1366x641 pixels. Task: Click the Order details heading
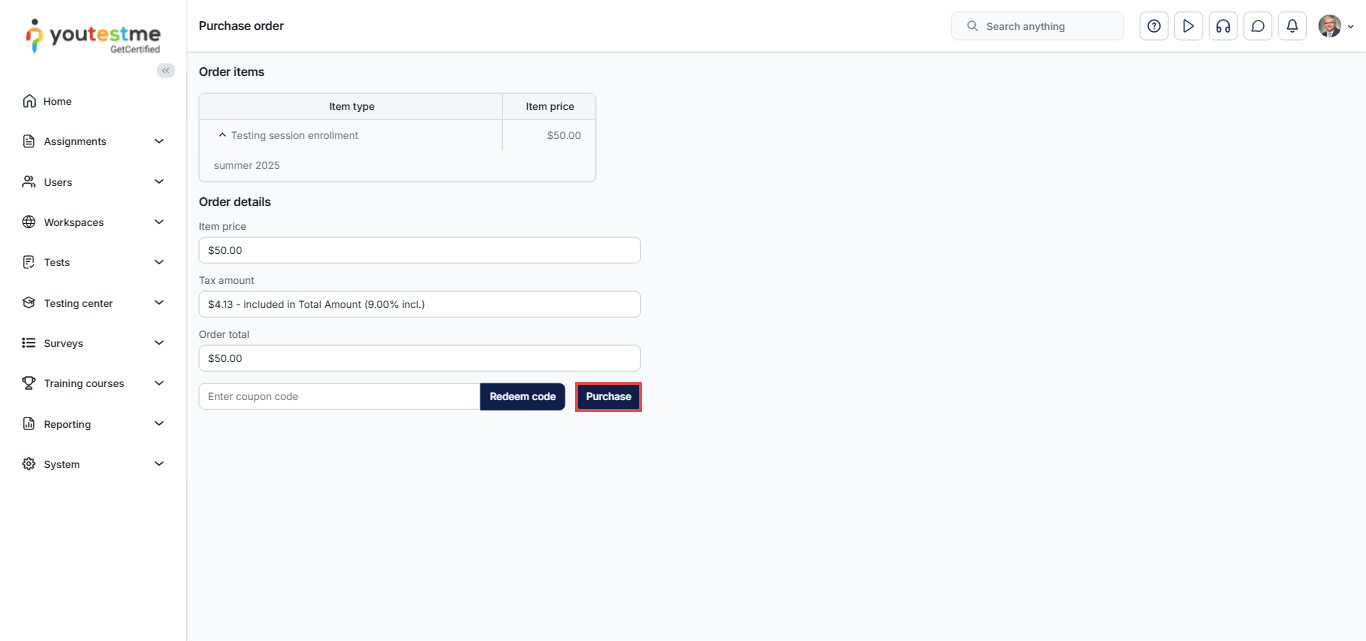click(235, 202)
